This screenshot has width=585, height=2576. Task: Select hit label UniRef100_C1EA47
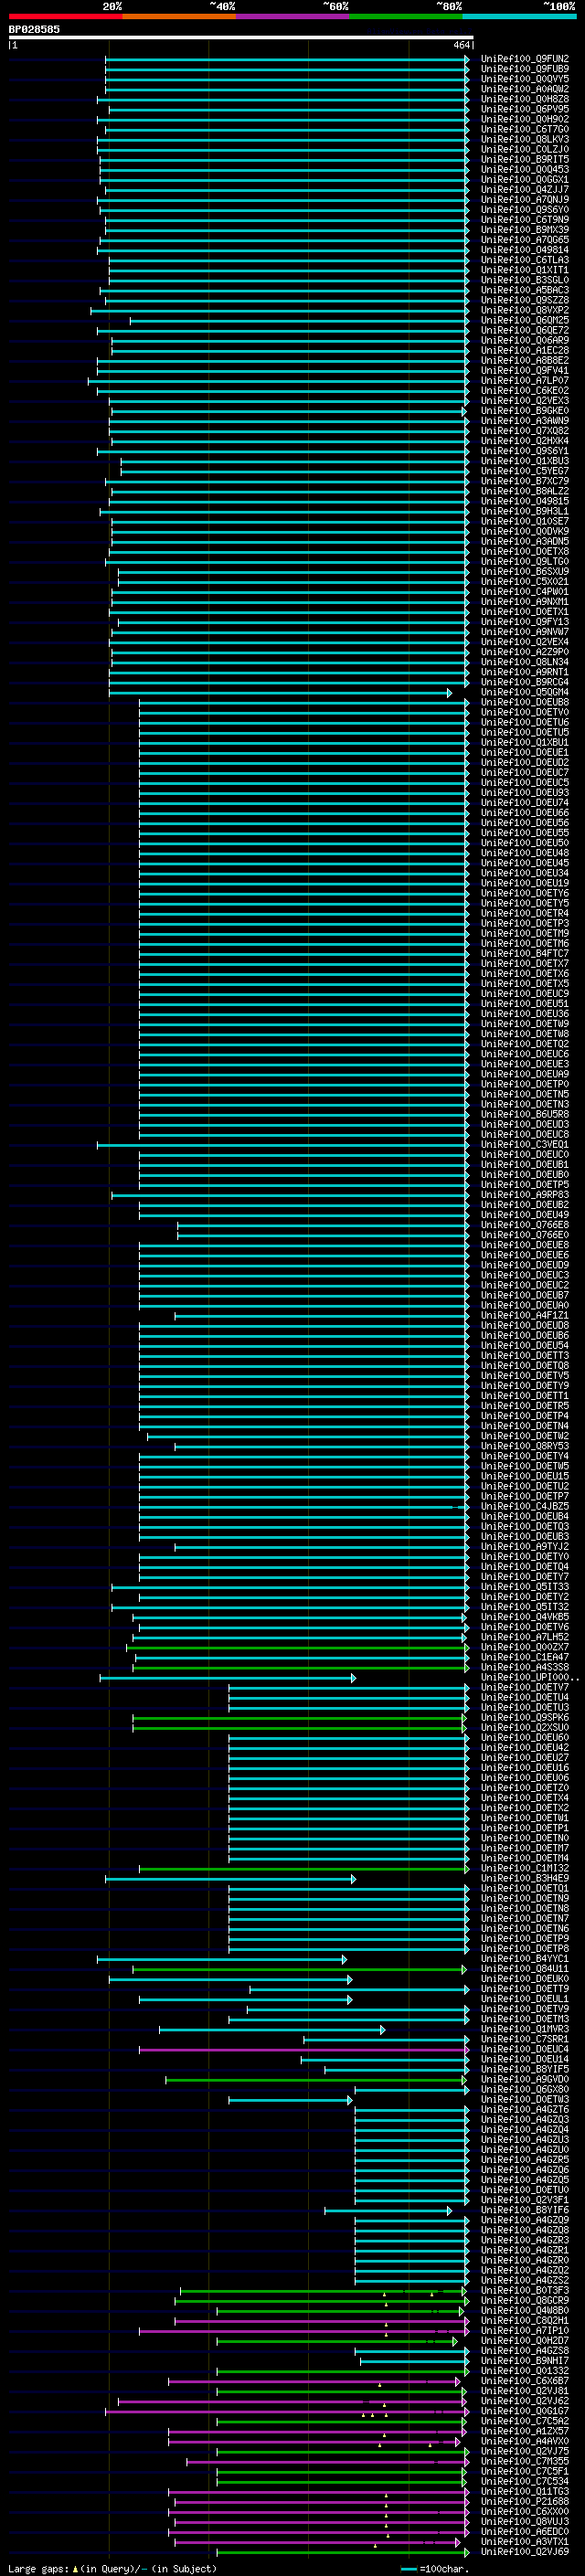525,1658
